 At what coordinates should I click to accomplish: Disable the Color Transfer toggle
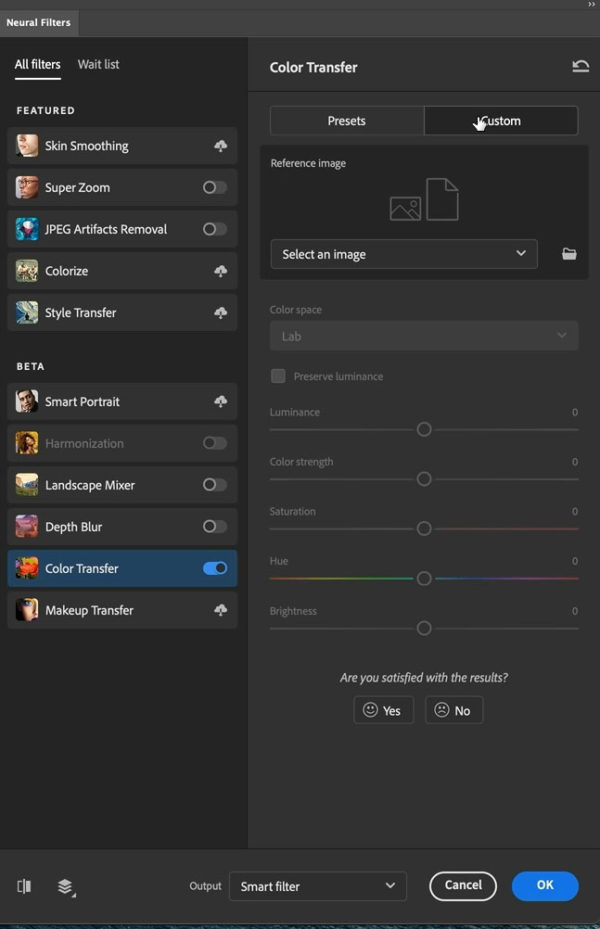[215, 568]
